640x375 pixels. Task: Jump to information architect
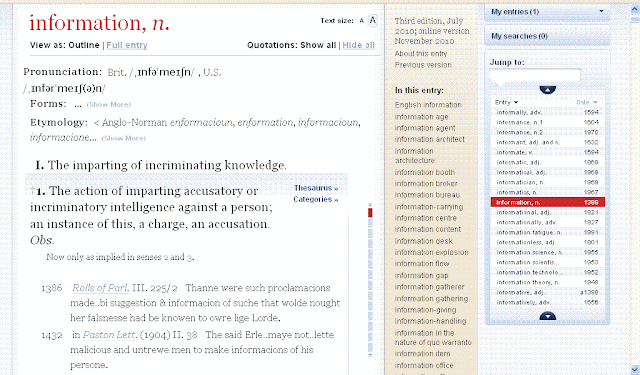[x=429, y=140]
